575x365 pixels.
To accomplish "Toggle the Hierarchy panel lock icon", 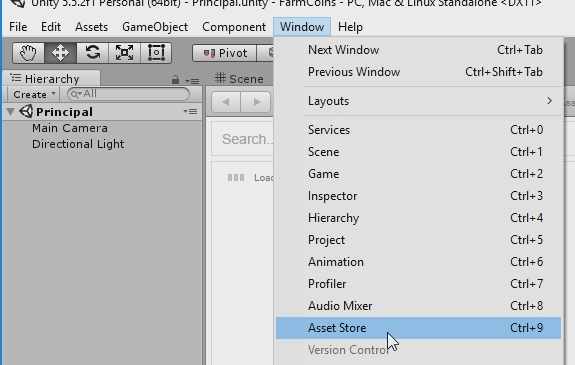I will click(175, 80).
